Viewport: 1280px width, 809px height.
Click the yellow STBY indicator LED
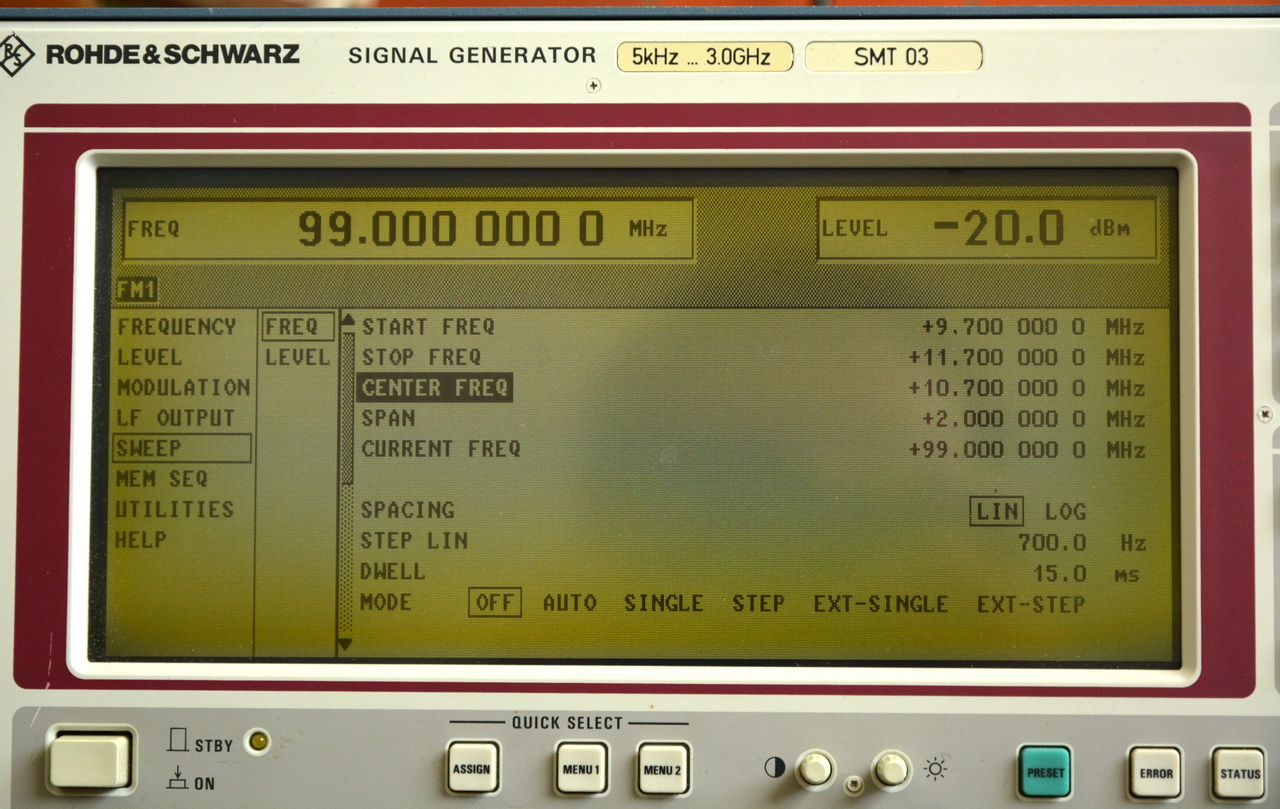coord(258,741)
